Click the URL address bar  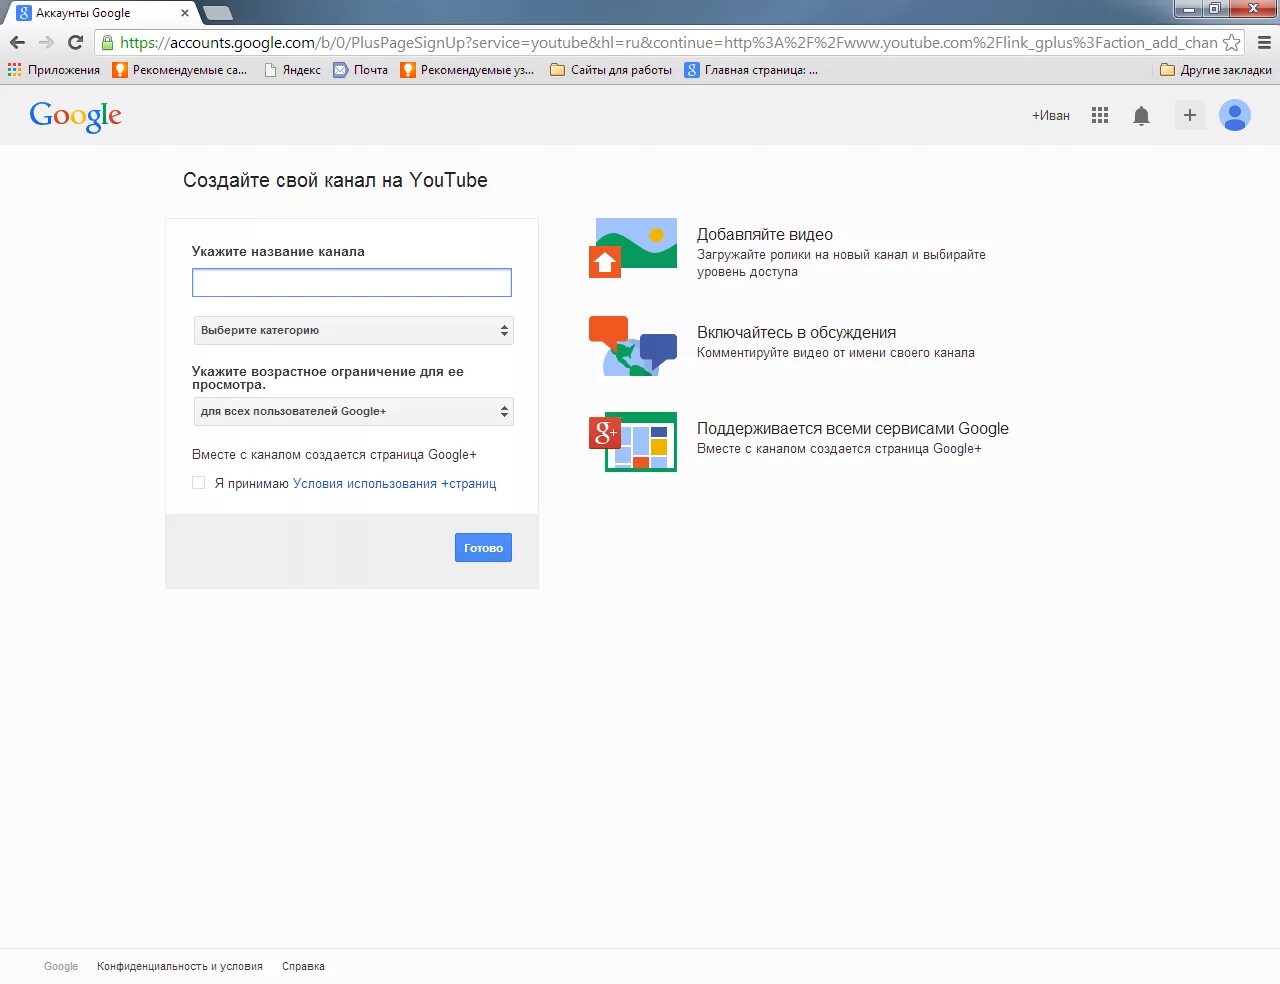point(668,42)
